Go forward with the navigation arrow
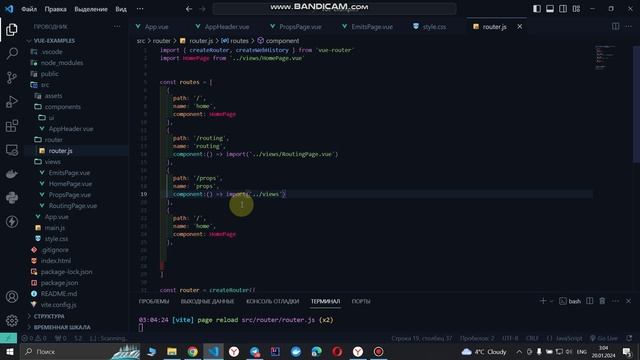This screenshot has height=360, width=640. tap(202, 9)
